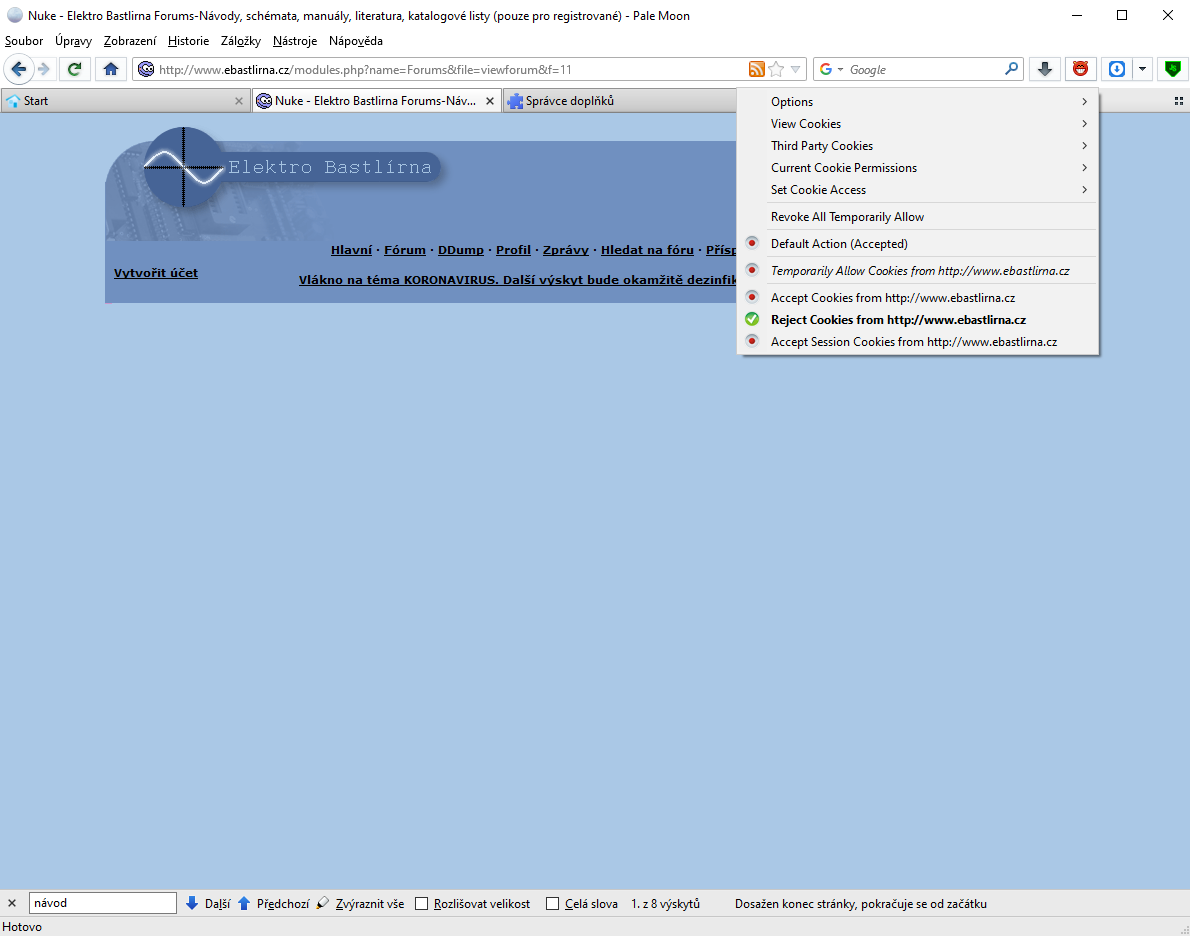Screen dimensions: 1190x936
Task: Click the red cookie monster icon
Action: coord(1080,69)
